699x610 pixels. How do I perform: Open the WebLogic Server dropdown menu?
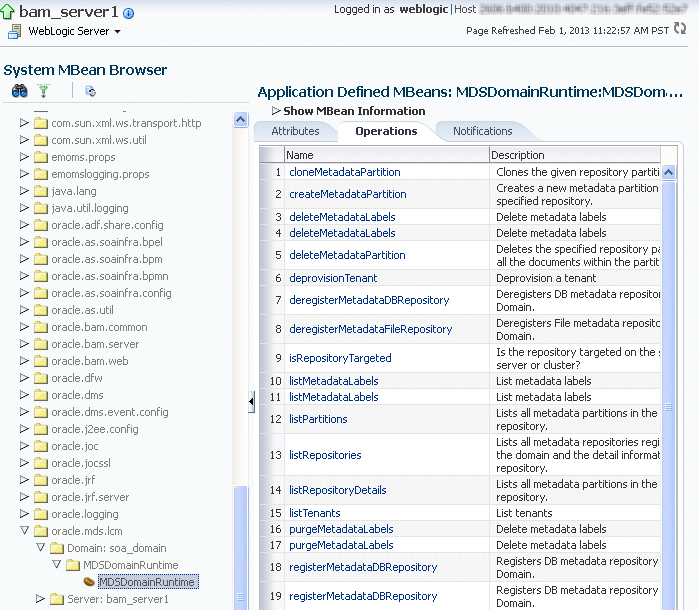point(74,31)
